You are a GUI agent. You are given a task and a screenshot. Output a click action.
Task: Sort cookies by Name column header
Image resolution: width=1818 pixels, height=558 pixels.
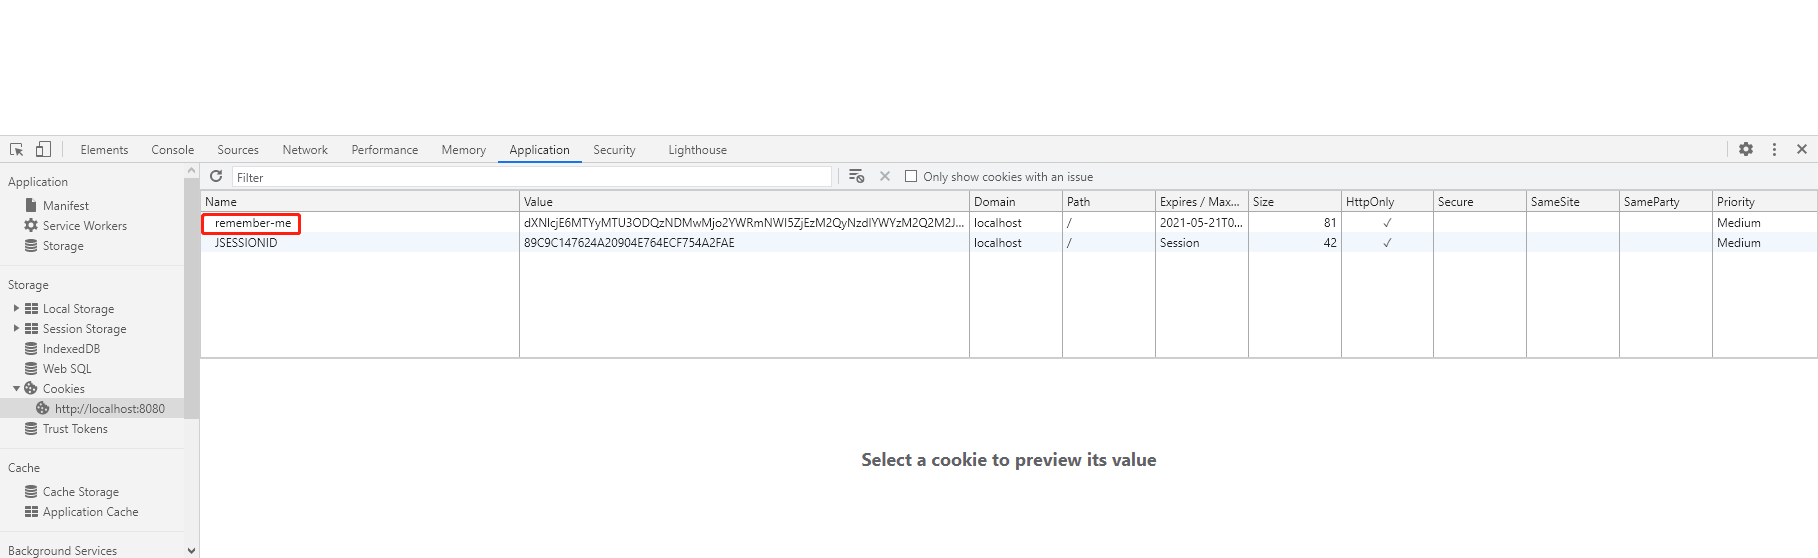click(360, 201)
